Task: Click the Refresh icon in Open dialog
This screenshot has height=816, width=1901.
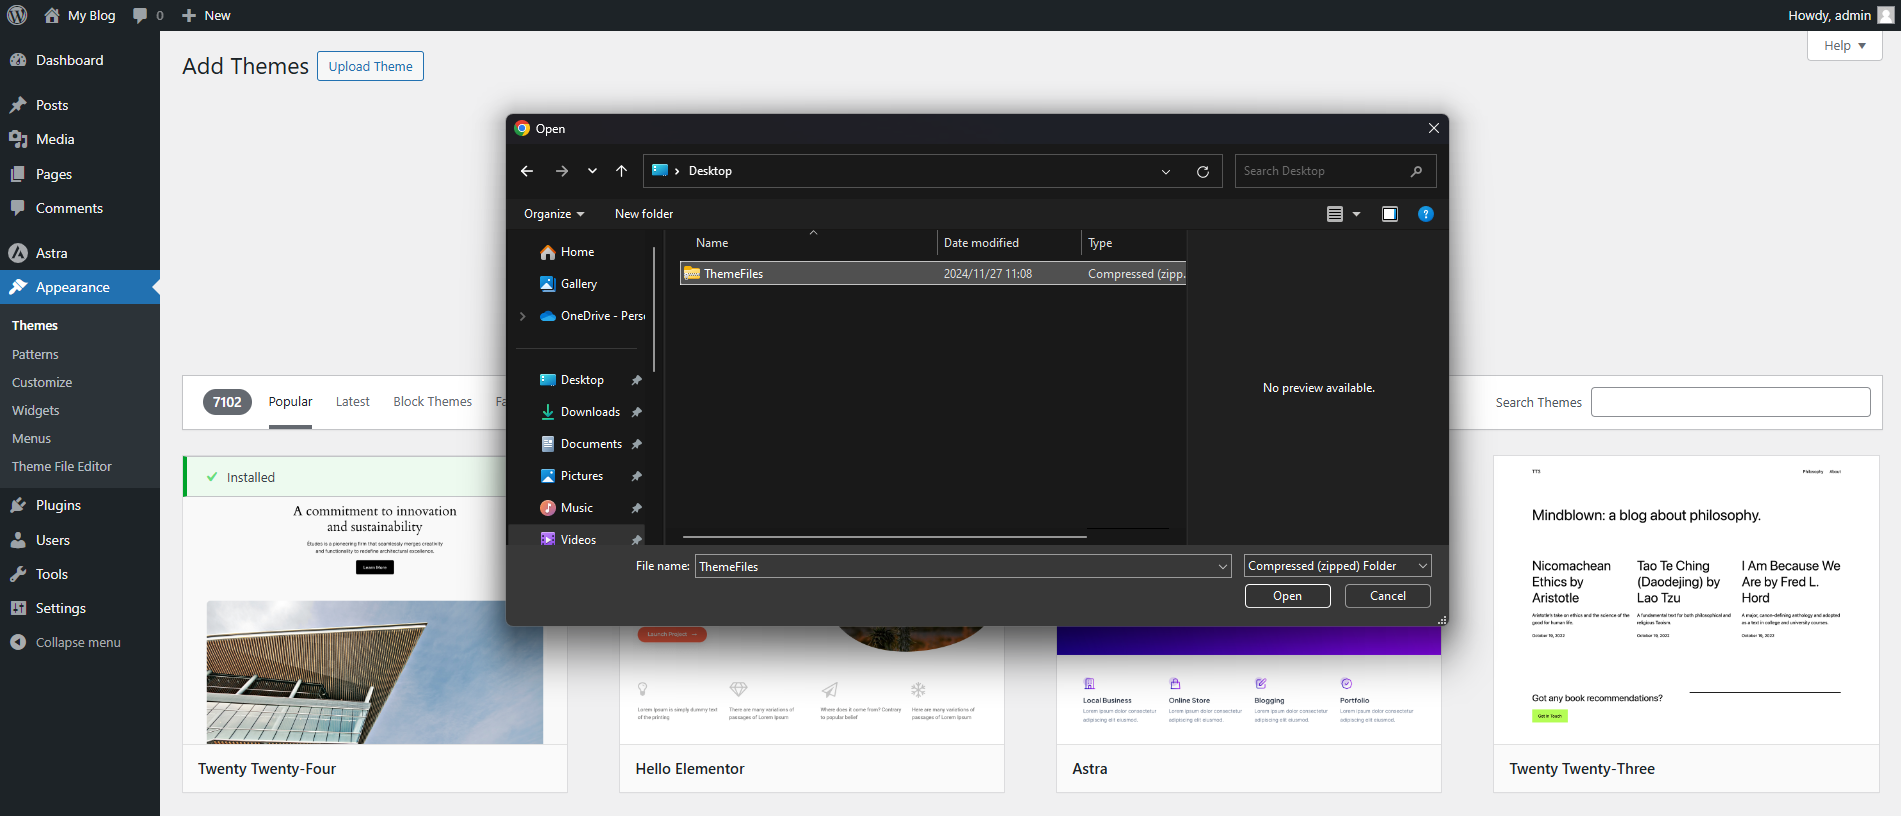Action: point(1203,172)
